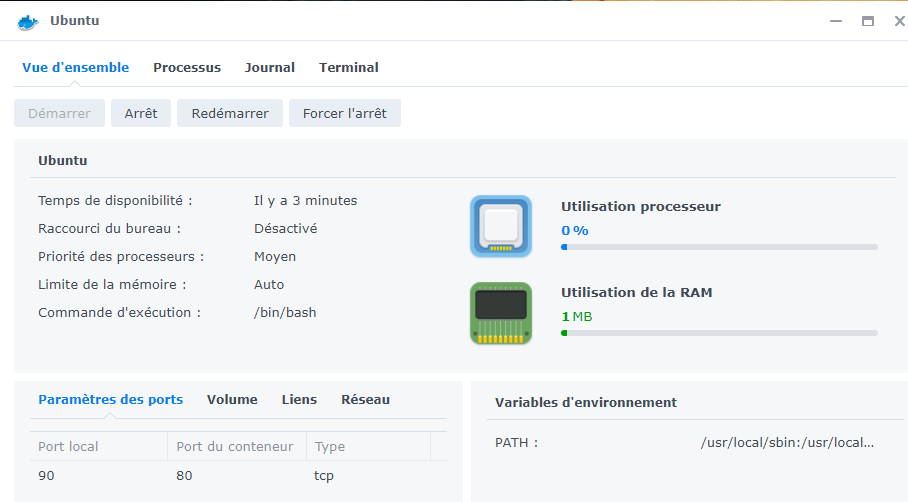Minimize the Ubuntu container window
Image resolution: width=908 pixels, height=502 pixels.
click(835, 21)
